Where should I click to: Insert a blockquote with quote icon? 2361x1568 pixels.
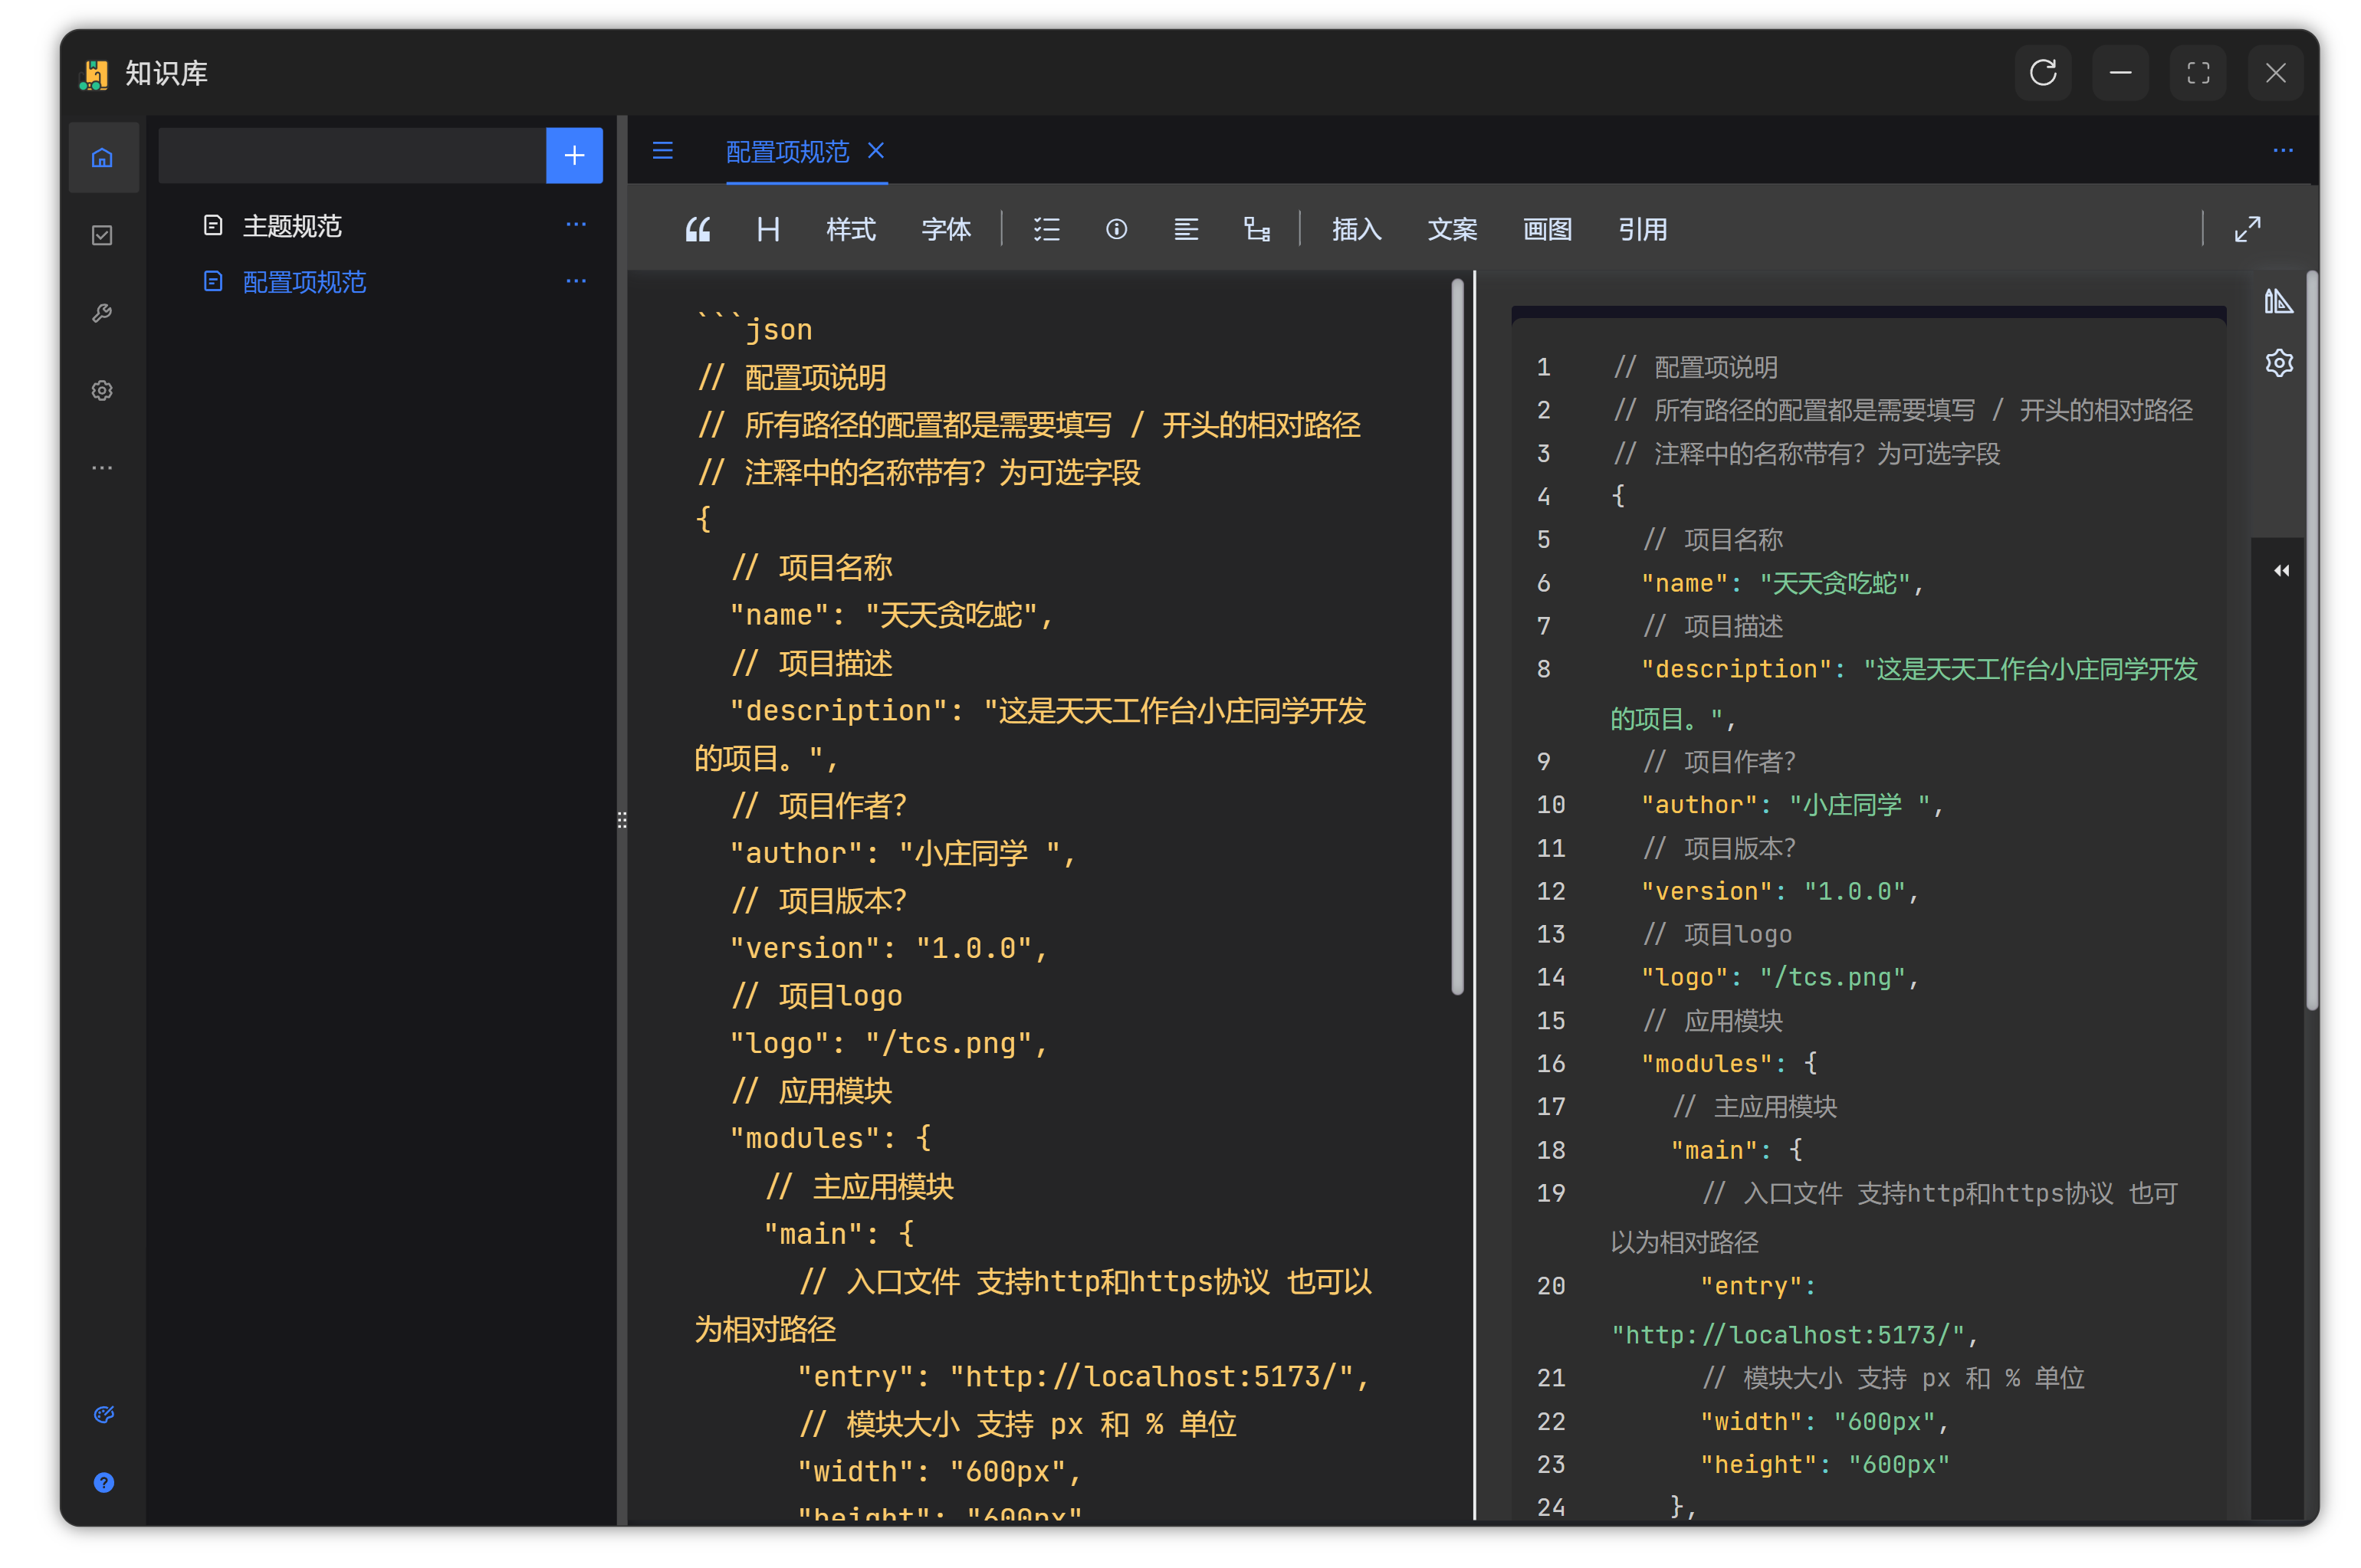(698, 229)
